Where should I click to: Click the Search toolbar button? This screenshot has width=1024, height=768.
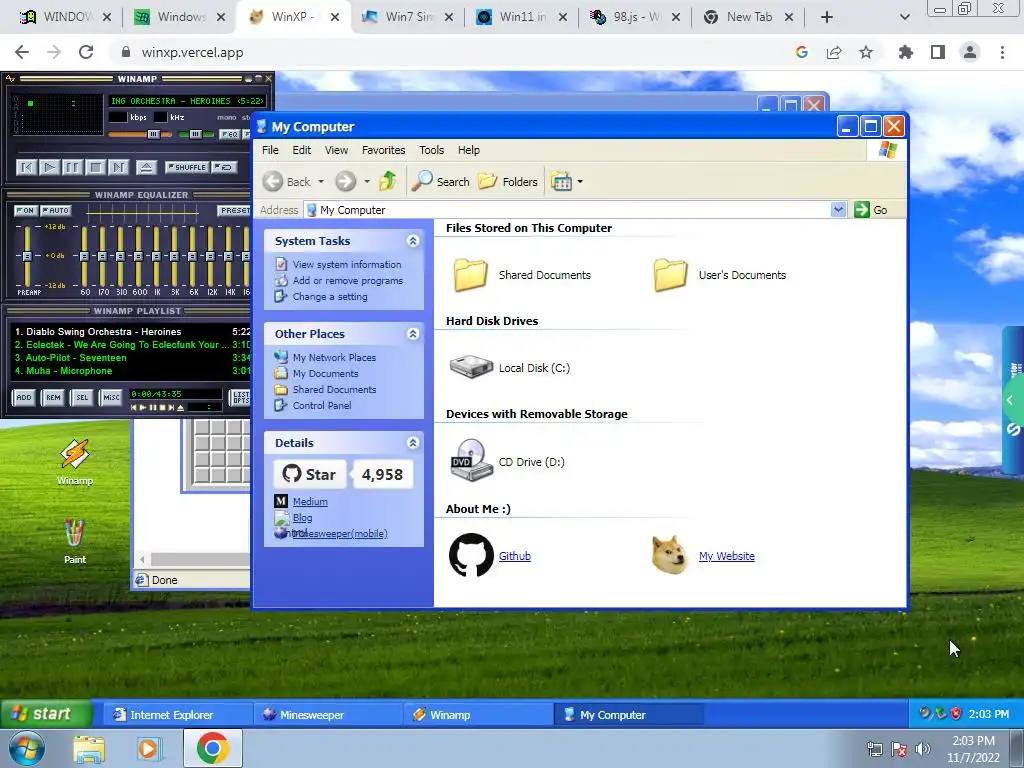[x=441, y=182]
